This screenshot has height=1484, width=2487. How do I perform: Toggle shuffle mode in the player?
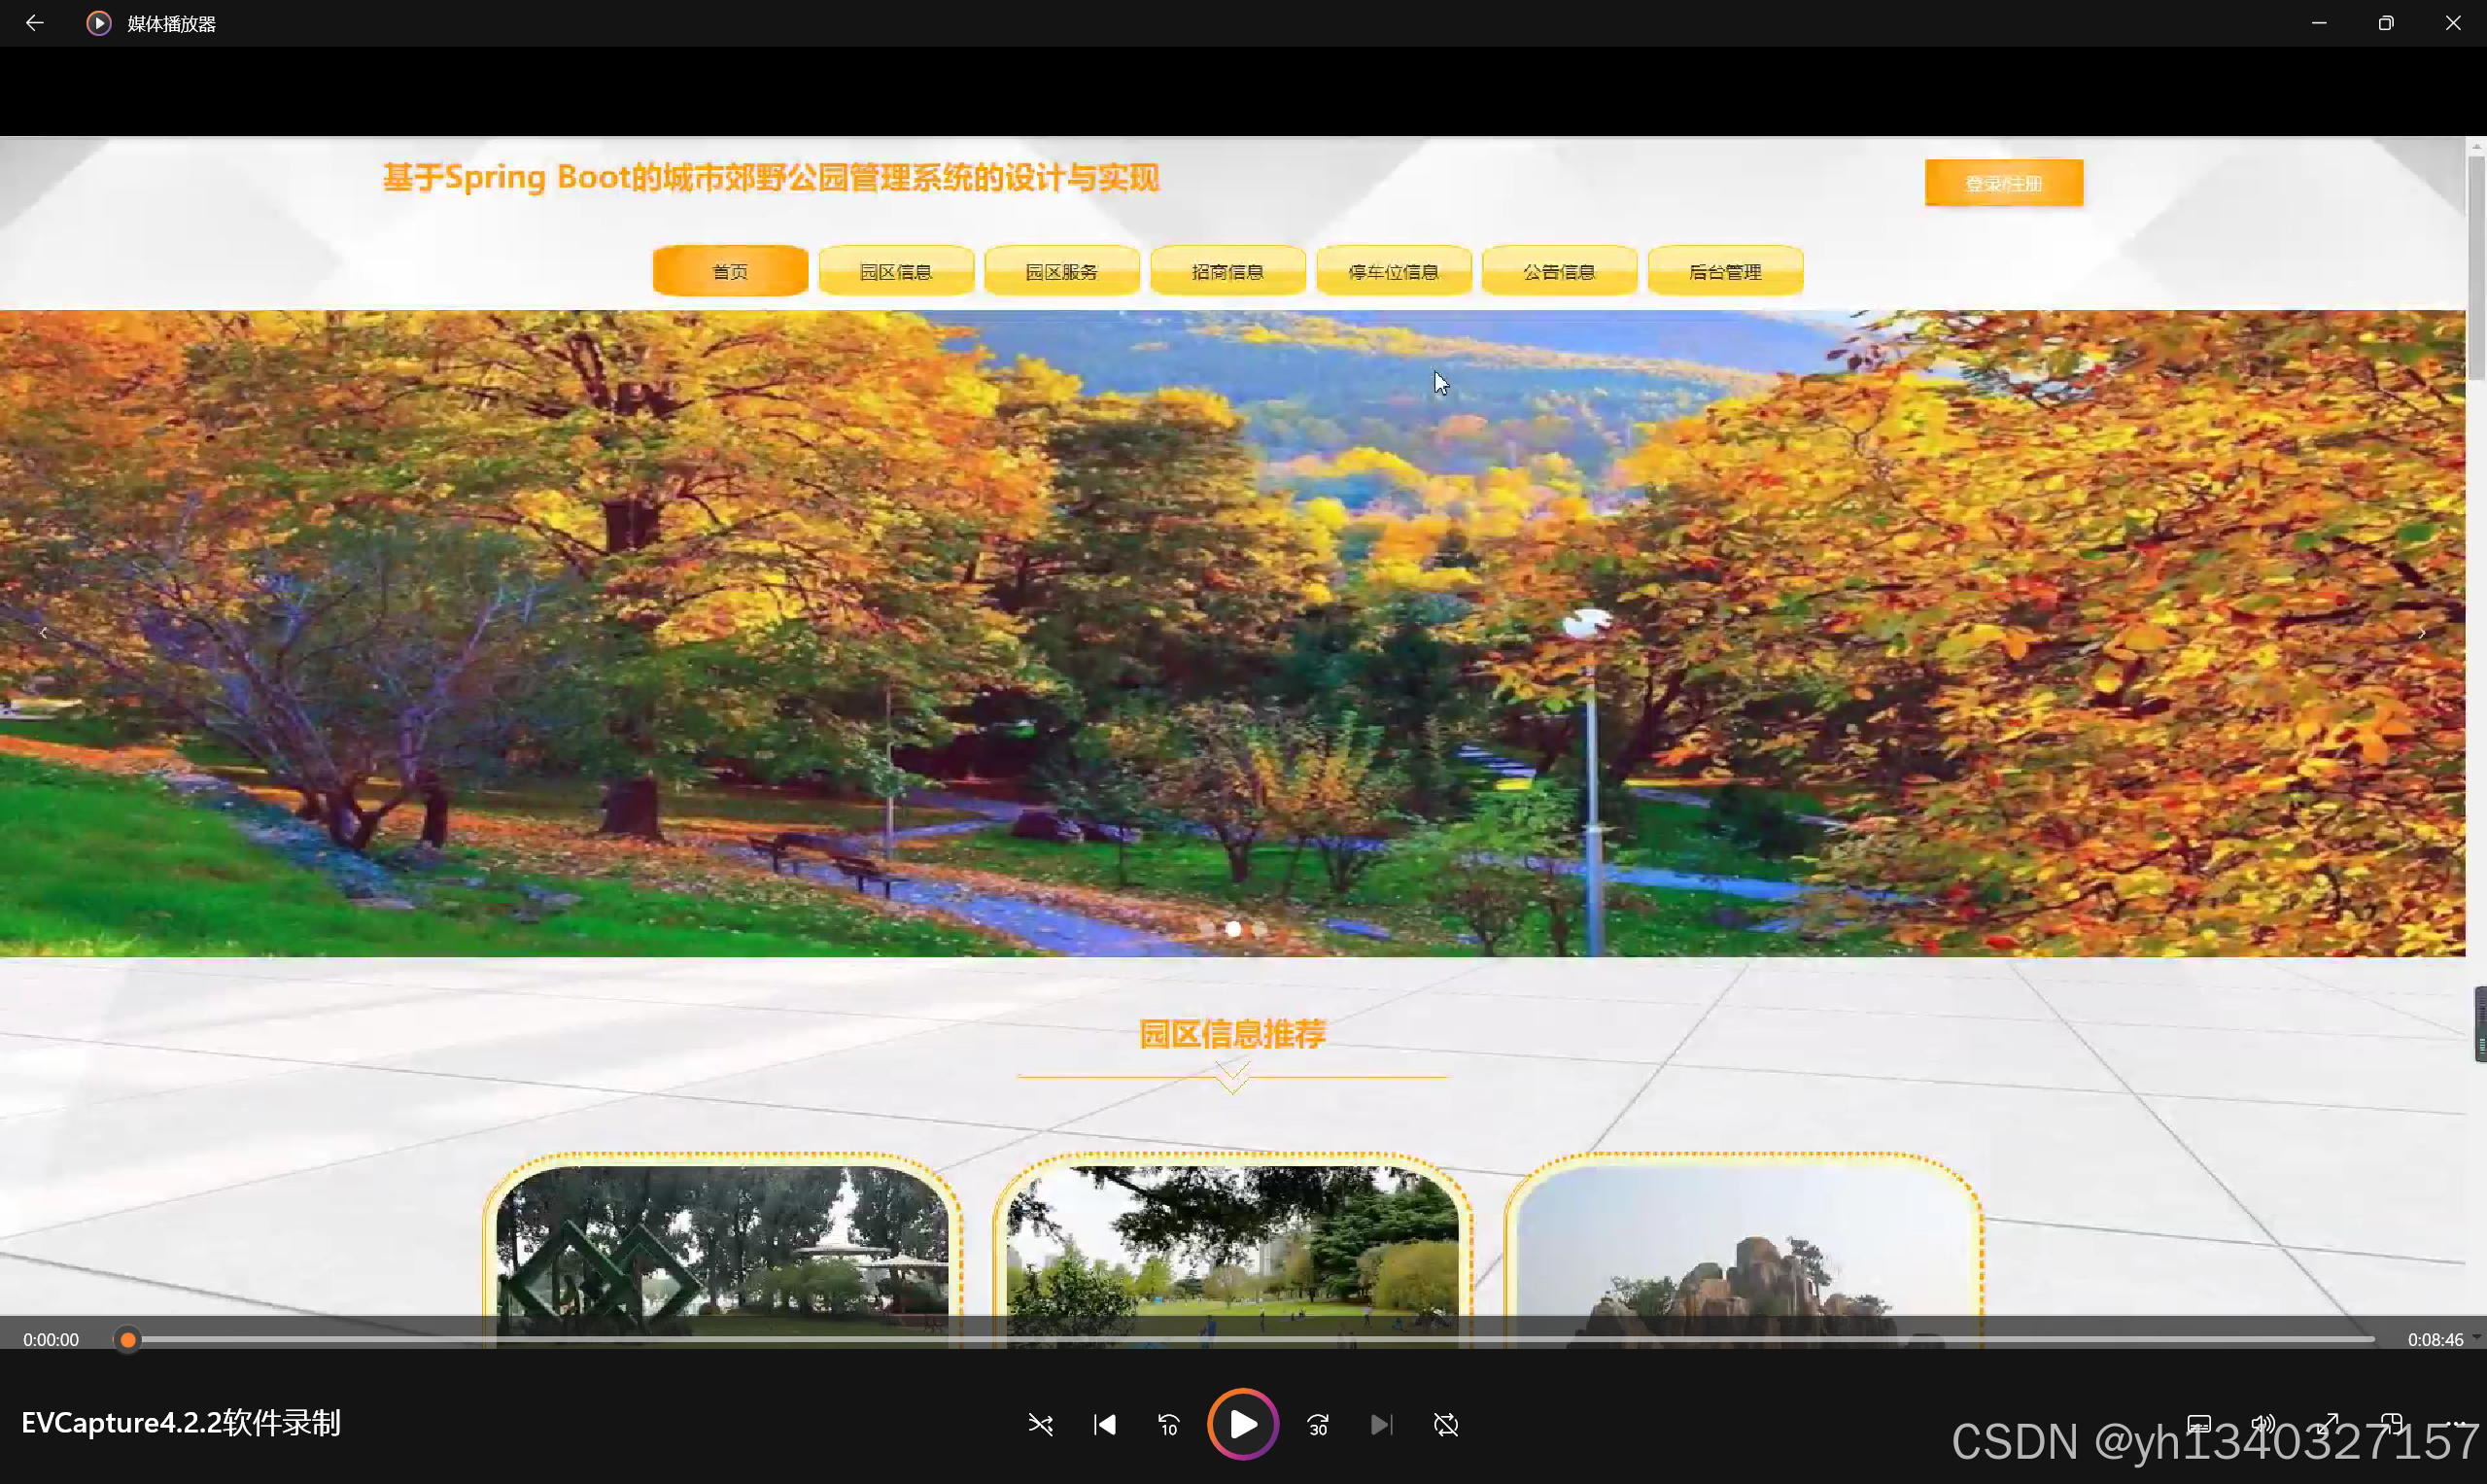click(1040, 1424)
